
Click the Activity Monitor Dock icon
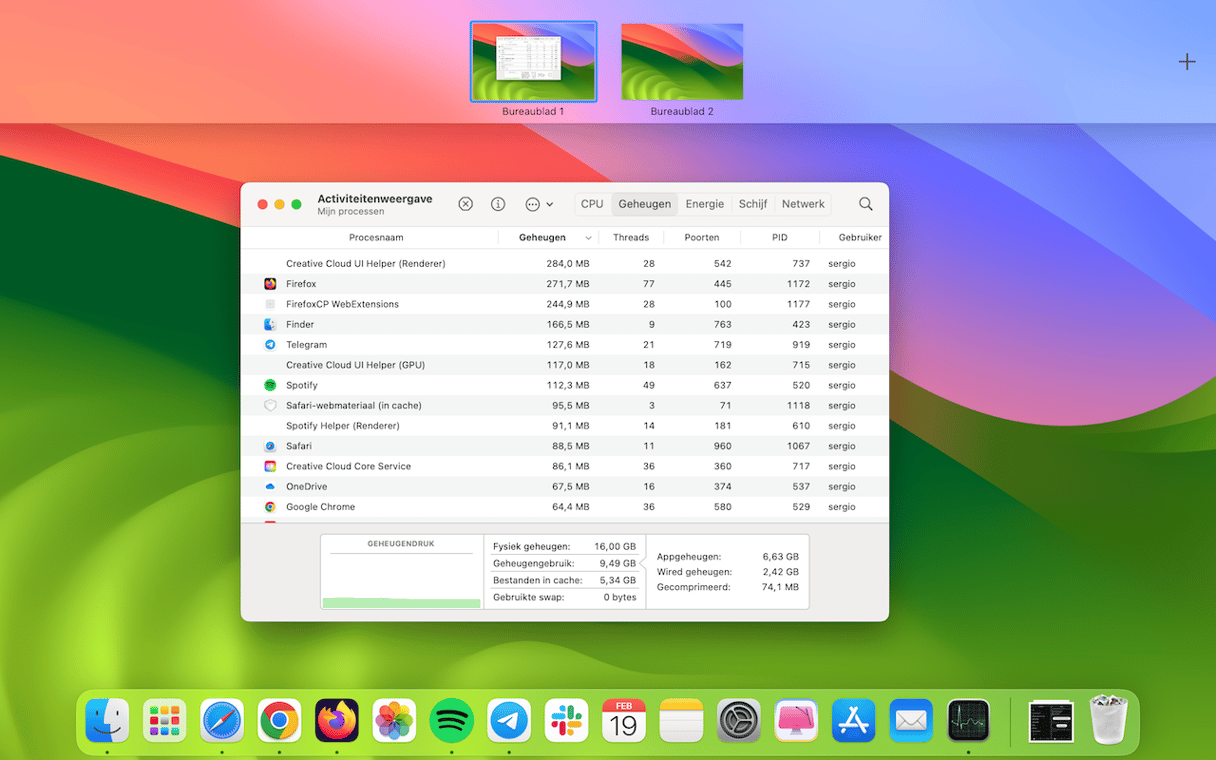tap(968, 720)
